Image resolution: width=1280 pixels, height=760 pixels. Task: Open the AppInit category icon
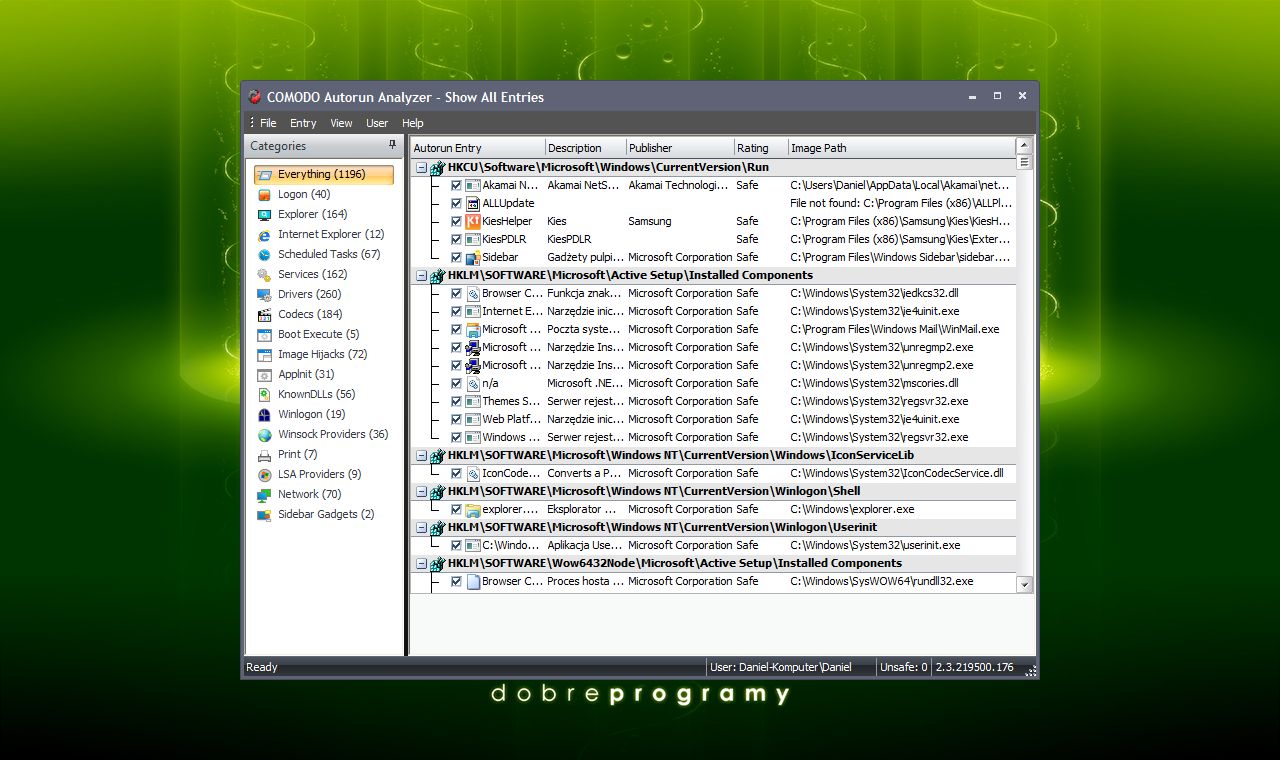[x=264, y=375]
